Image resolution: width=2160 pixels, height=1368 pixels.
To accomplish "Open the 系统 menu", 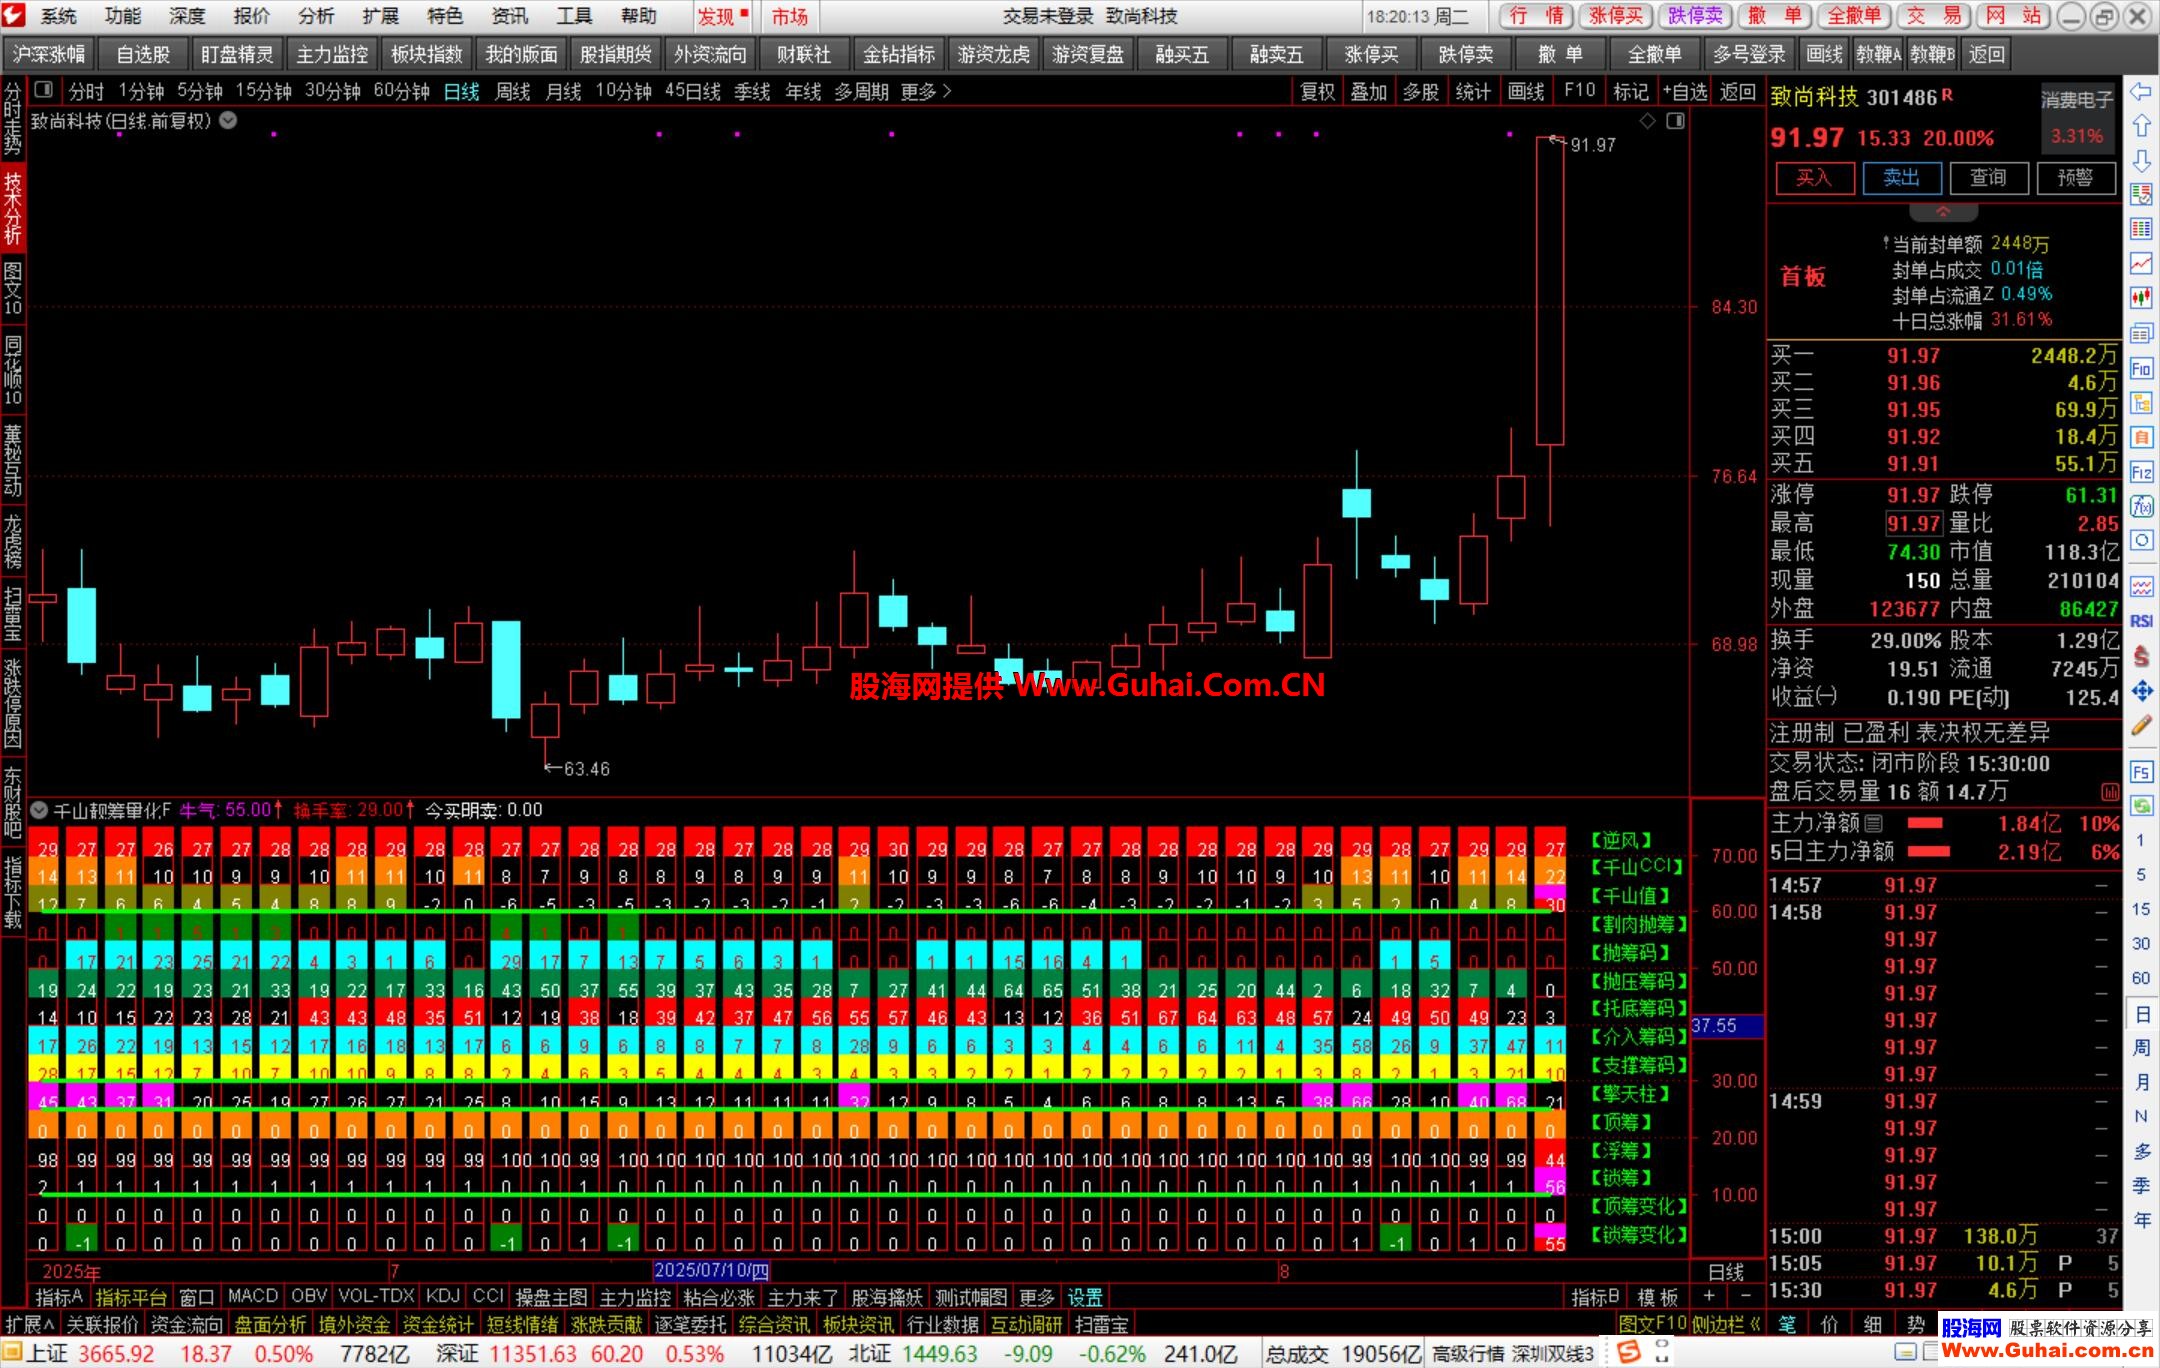I will [x=59, y=16].
